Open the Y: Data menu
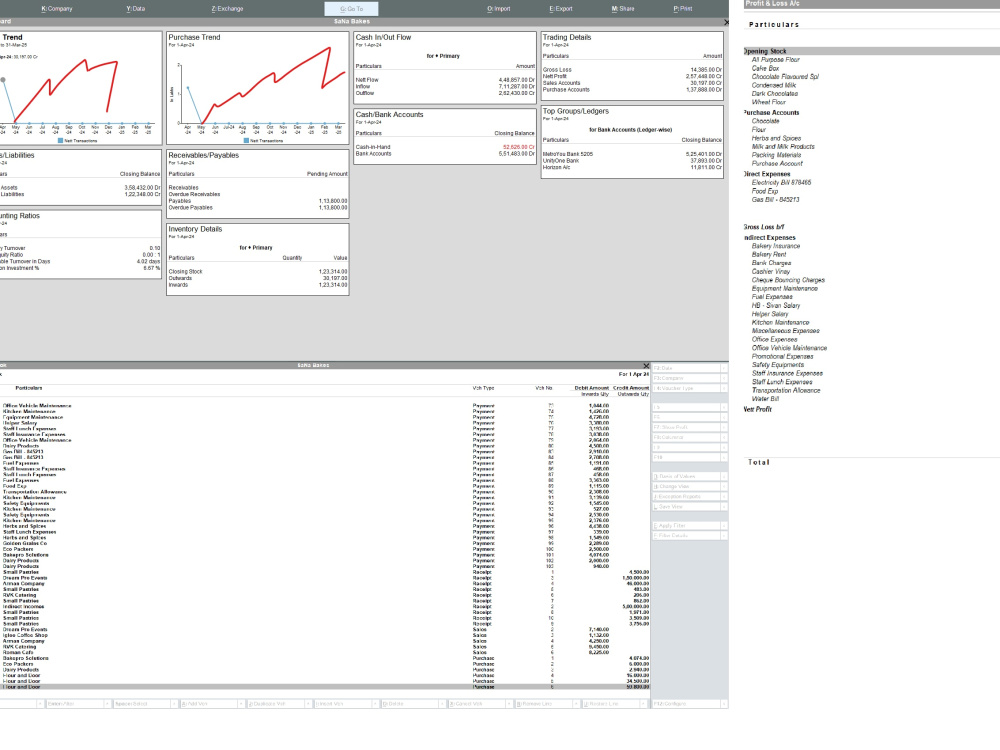1000x750 pixels. click(x=135, y=9)
